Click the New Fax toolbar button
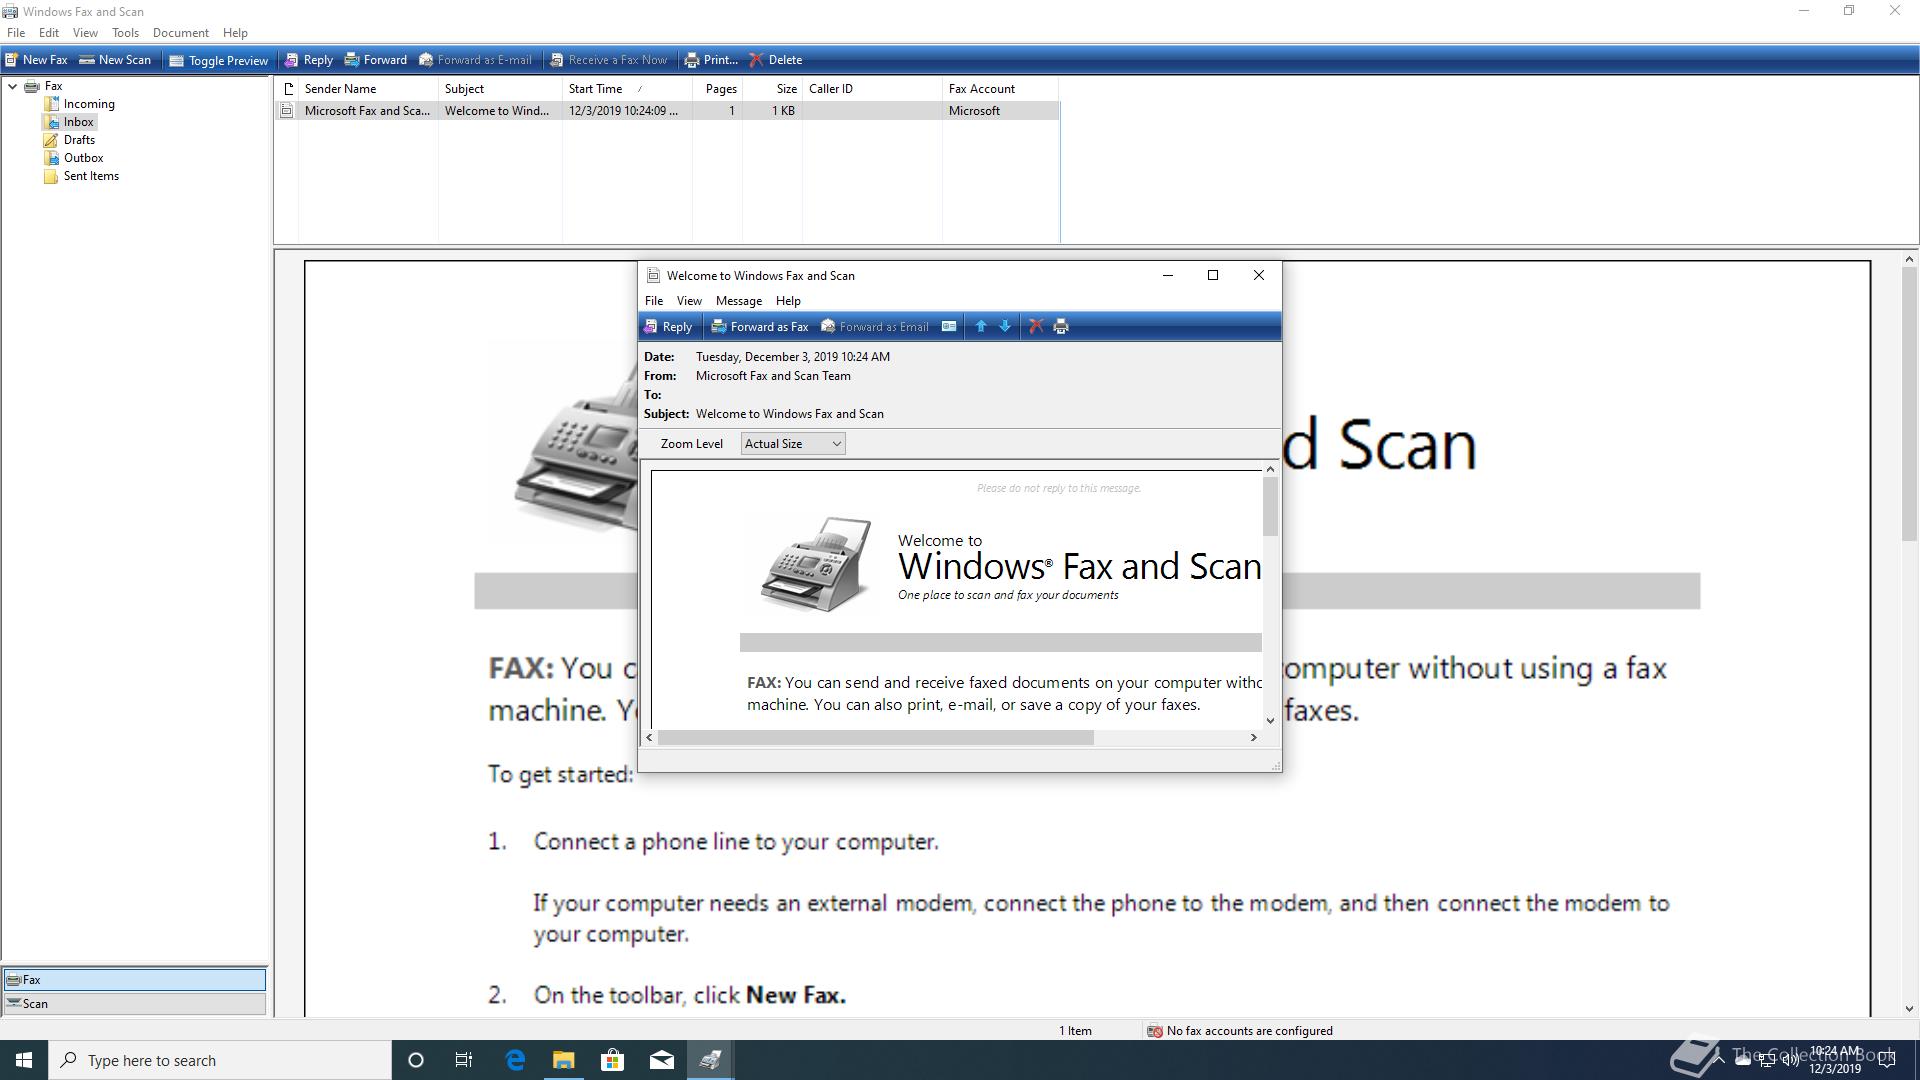Screen dimensions: 1920x1080 point(36,60)
